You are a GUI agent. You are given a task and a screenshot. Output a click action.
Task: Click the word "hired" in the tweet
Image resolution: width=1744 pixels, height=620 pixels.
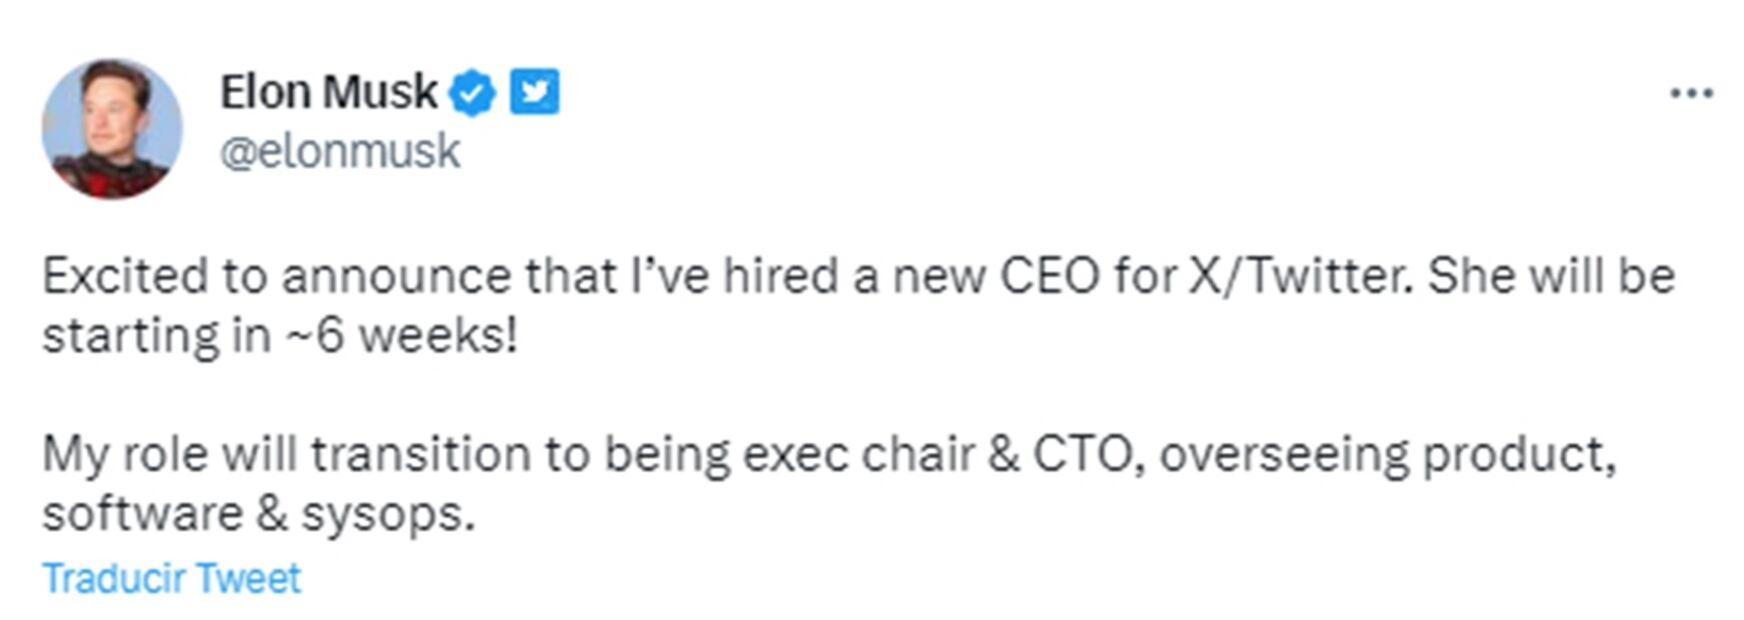click(x=781, y=276)
